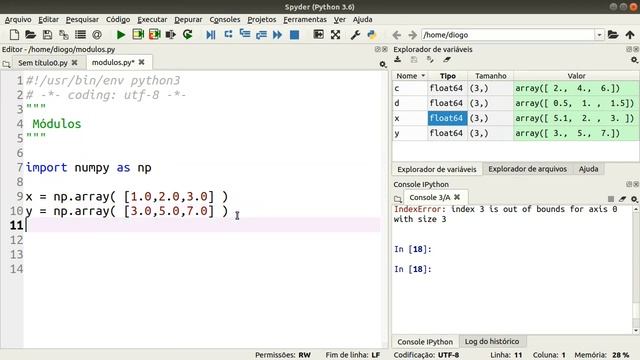Expand working directory path dropdown
The image size is (640, 360).
coord(599,35)
